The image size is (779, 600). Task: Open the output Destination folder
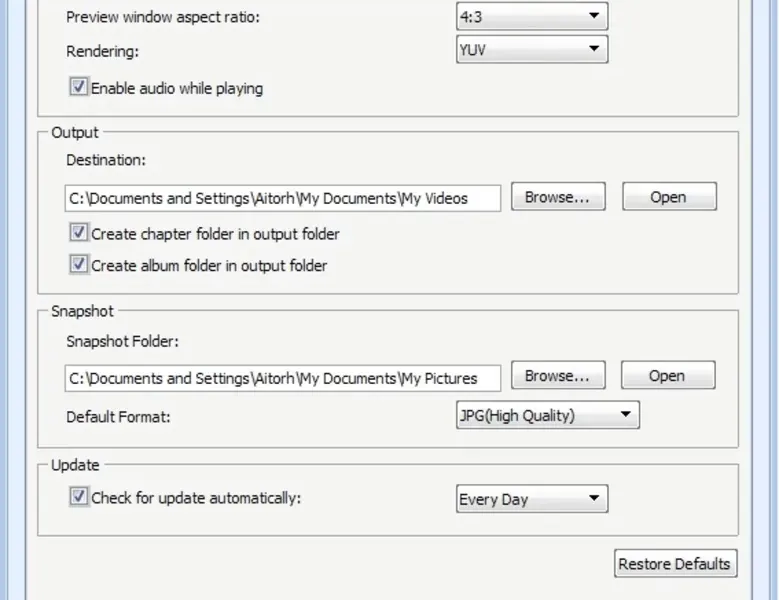point(668,197)
